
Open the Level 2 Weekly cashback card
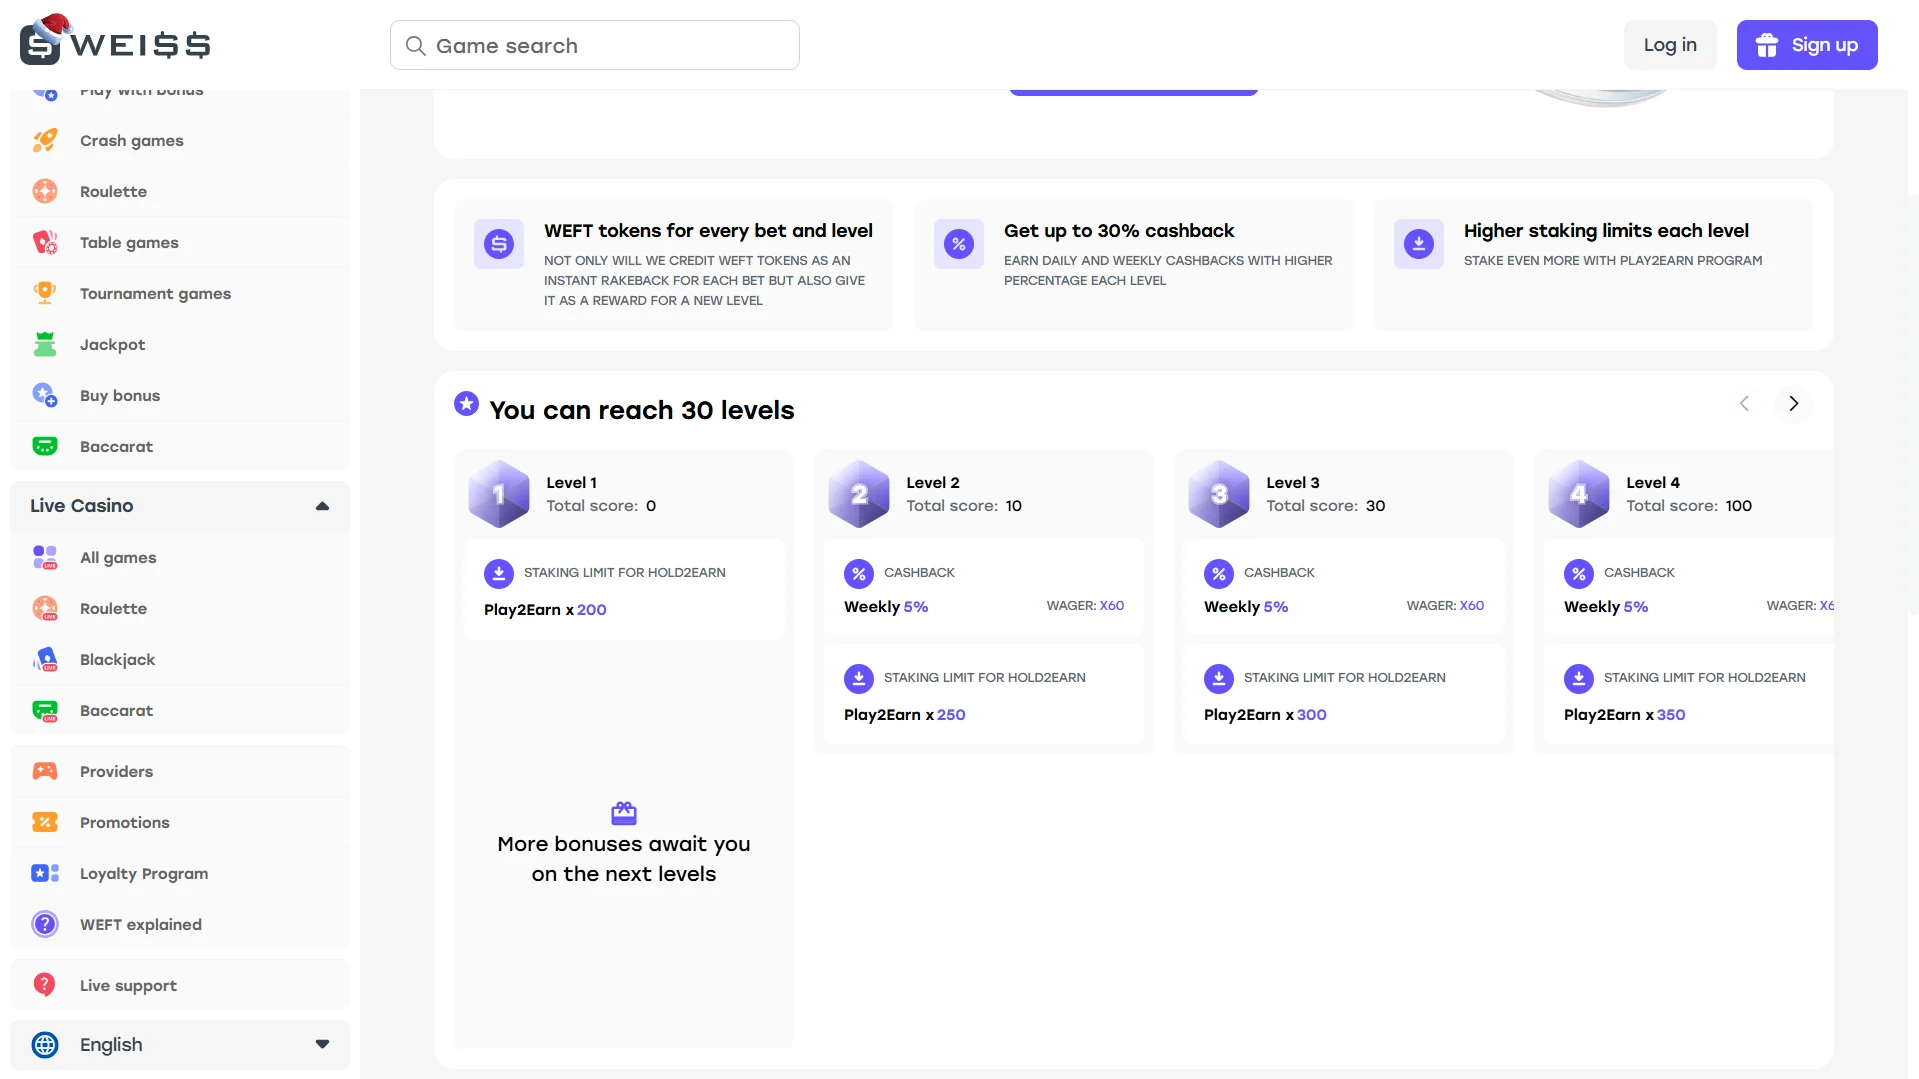pos(983,588)
